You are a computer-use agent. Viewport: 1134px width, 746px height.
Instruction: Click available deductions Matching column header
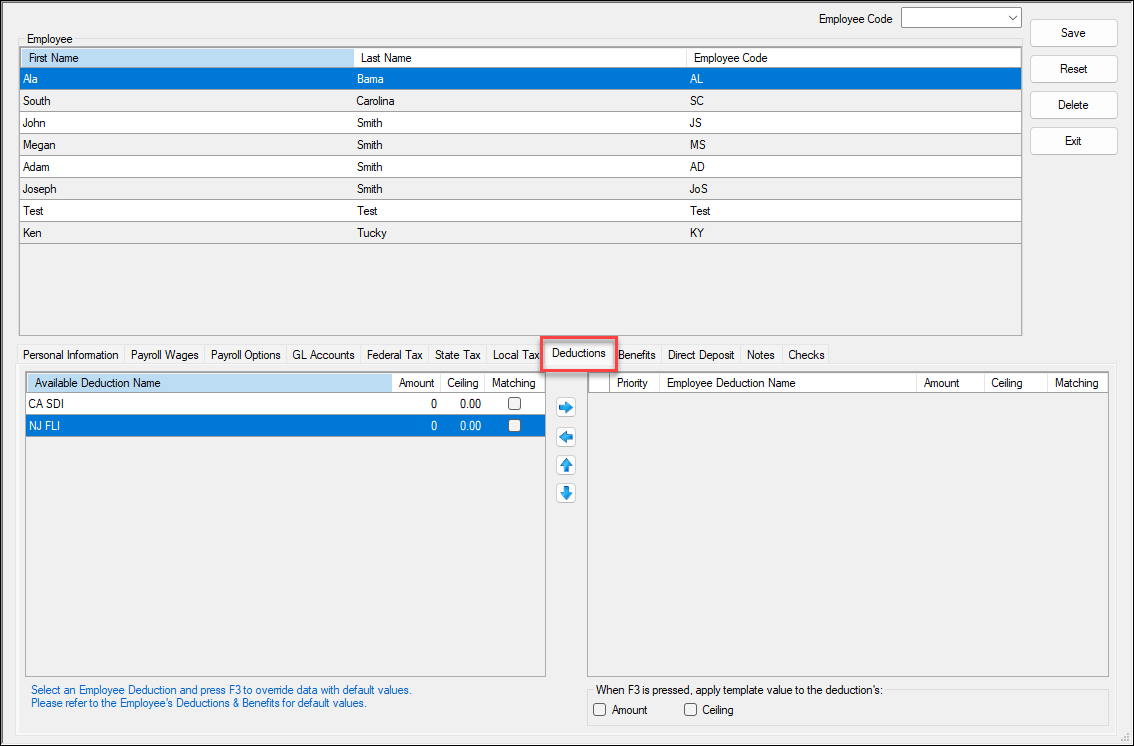pos(514,383)
